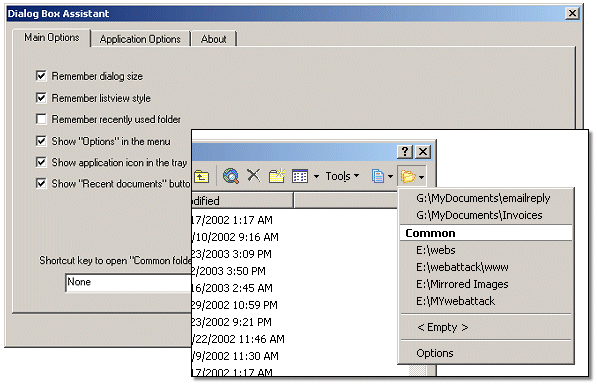Select the row dated 22/2002 11:46 AM

coord(238,339)
